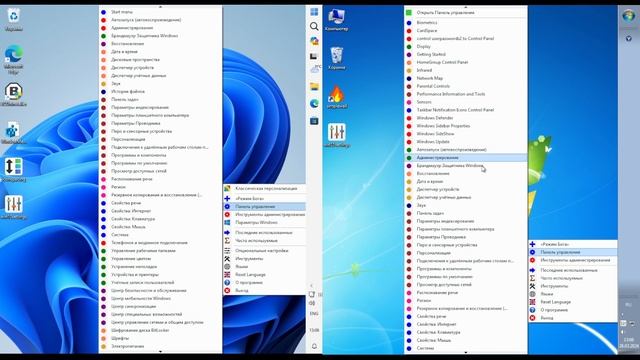Click the globe icon beside Языки in Windows 7 popup
Image resolution: width=640 pixels, height=360 pixels.
tap(532, 294)
